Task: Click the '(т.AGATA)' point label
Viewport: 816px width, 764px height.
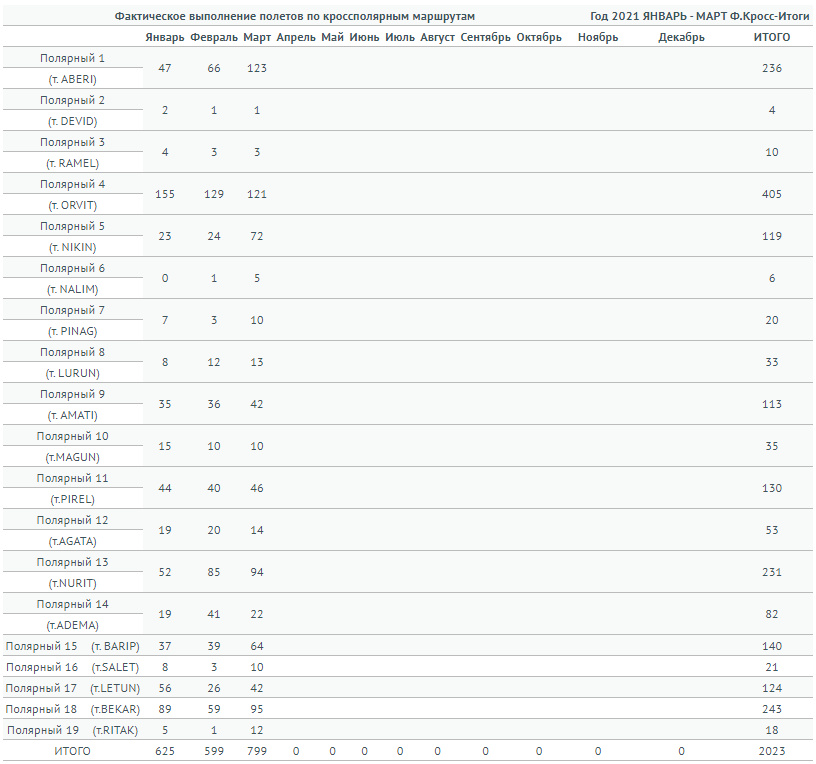Action: (72, 542)
